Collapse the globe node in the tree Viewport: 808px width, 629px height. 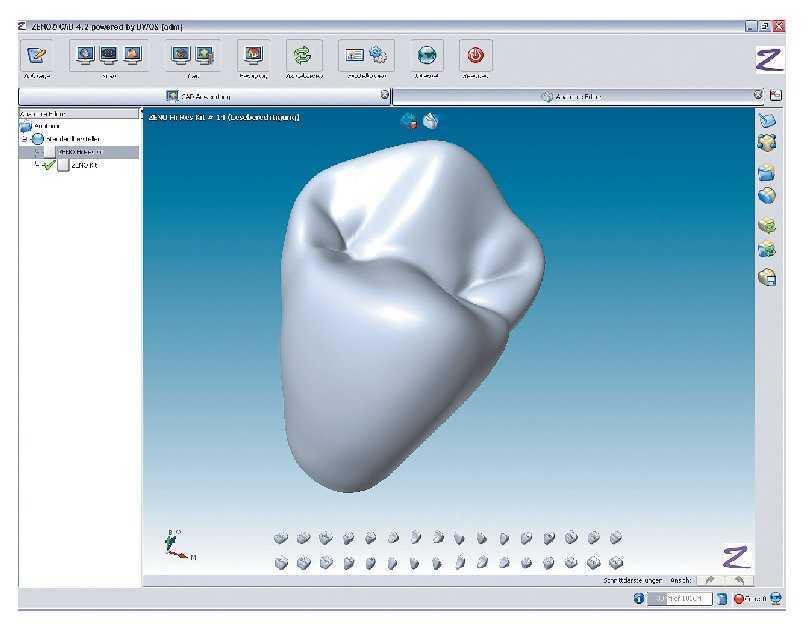pos(26,139)
